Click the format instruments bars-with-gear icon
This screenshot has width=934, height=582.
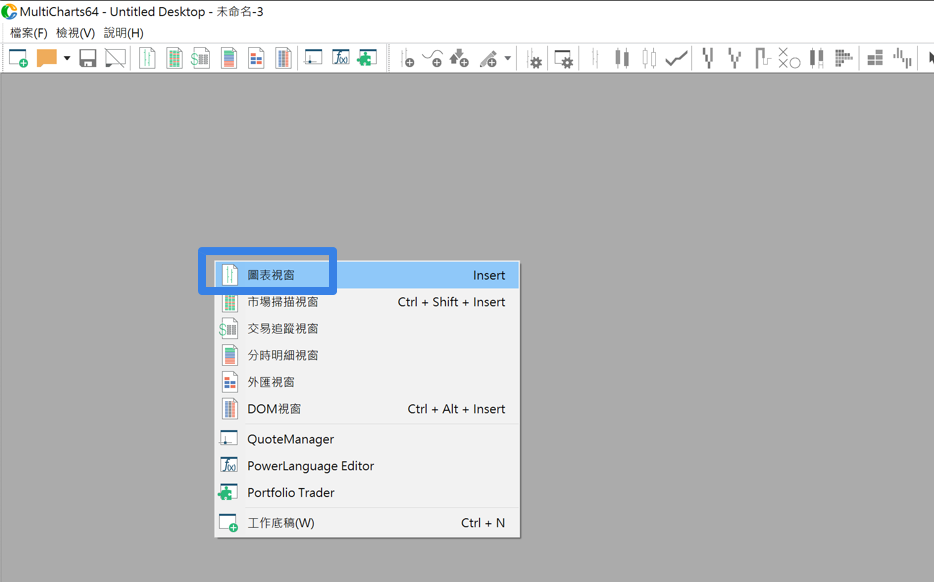pos(534,58)
